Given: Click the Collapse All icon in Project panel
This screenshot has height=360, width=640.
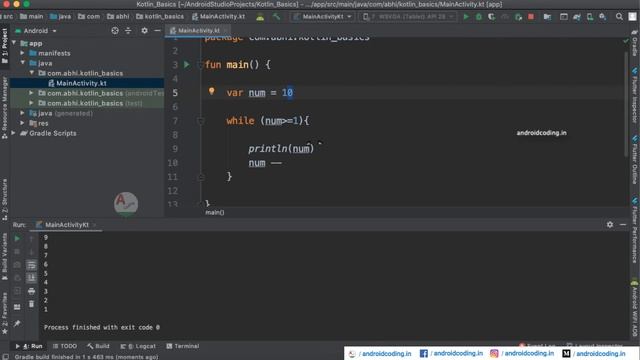Looking at the screenshot, I should tap(128, 31).
